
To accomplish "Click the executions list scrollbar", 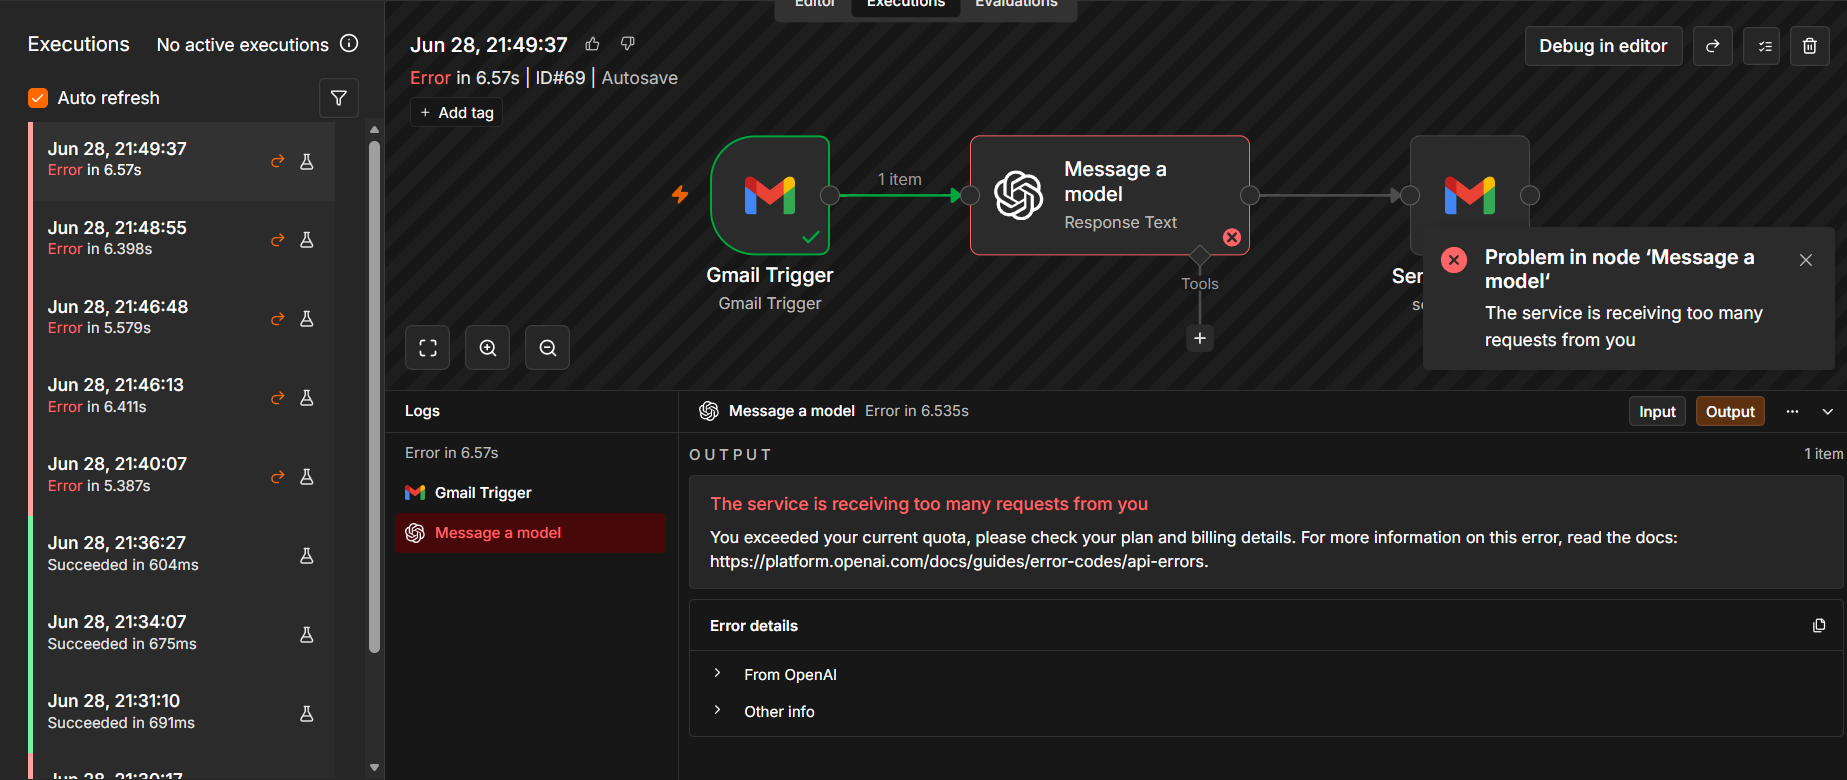I will coord(375,396).
